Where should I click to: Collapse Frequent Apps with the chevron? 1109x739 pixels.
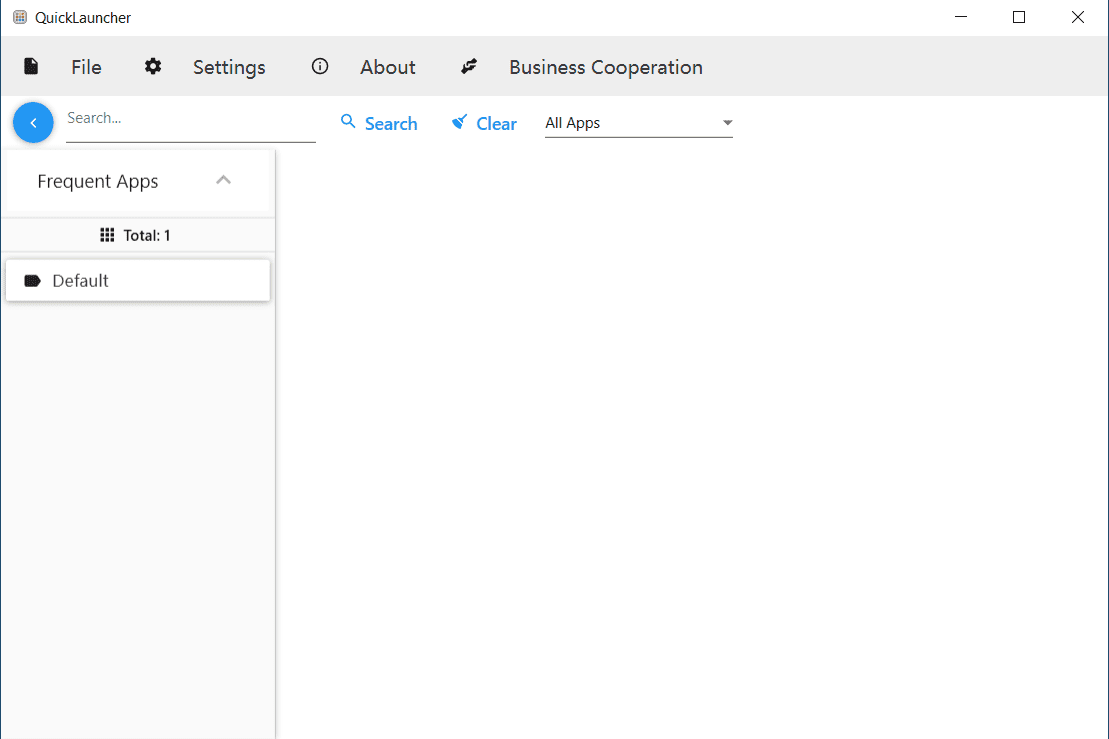coord(224,181)
